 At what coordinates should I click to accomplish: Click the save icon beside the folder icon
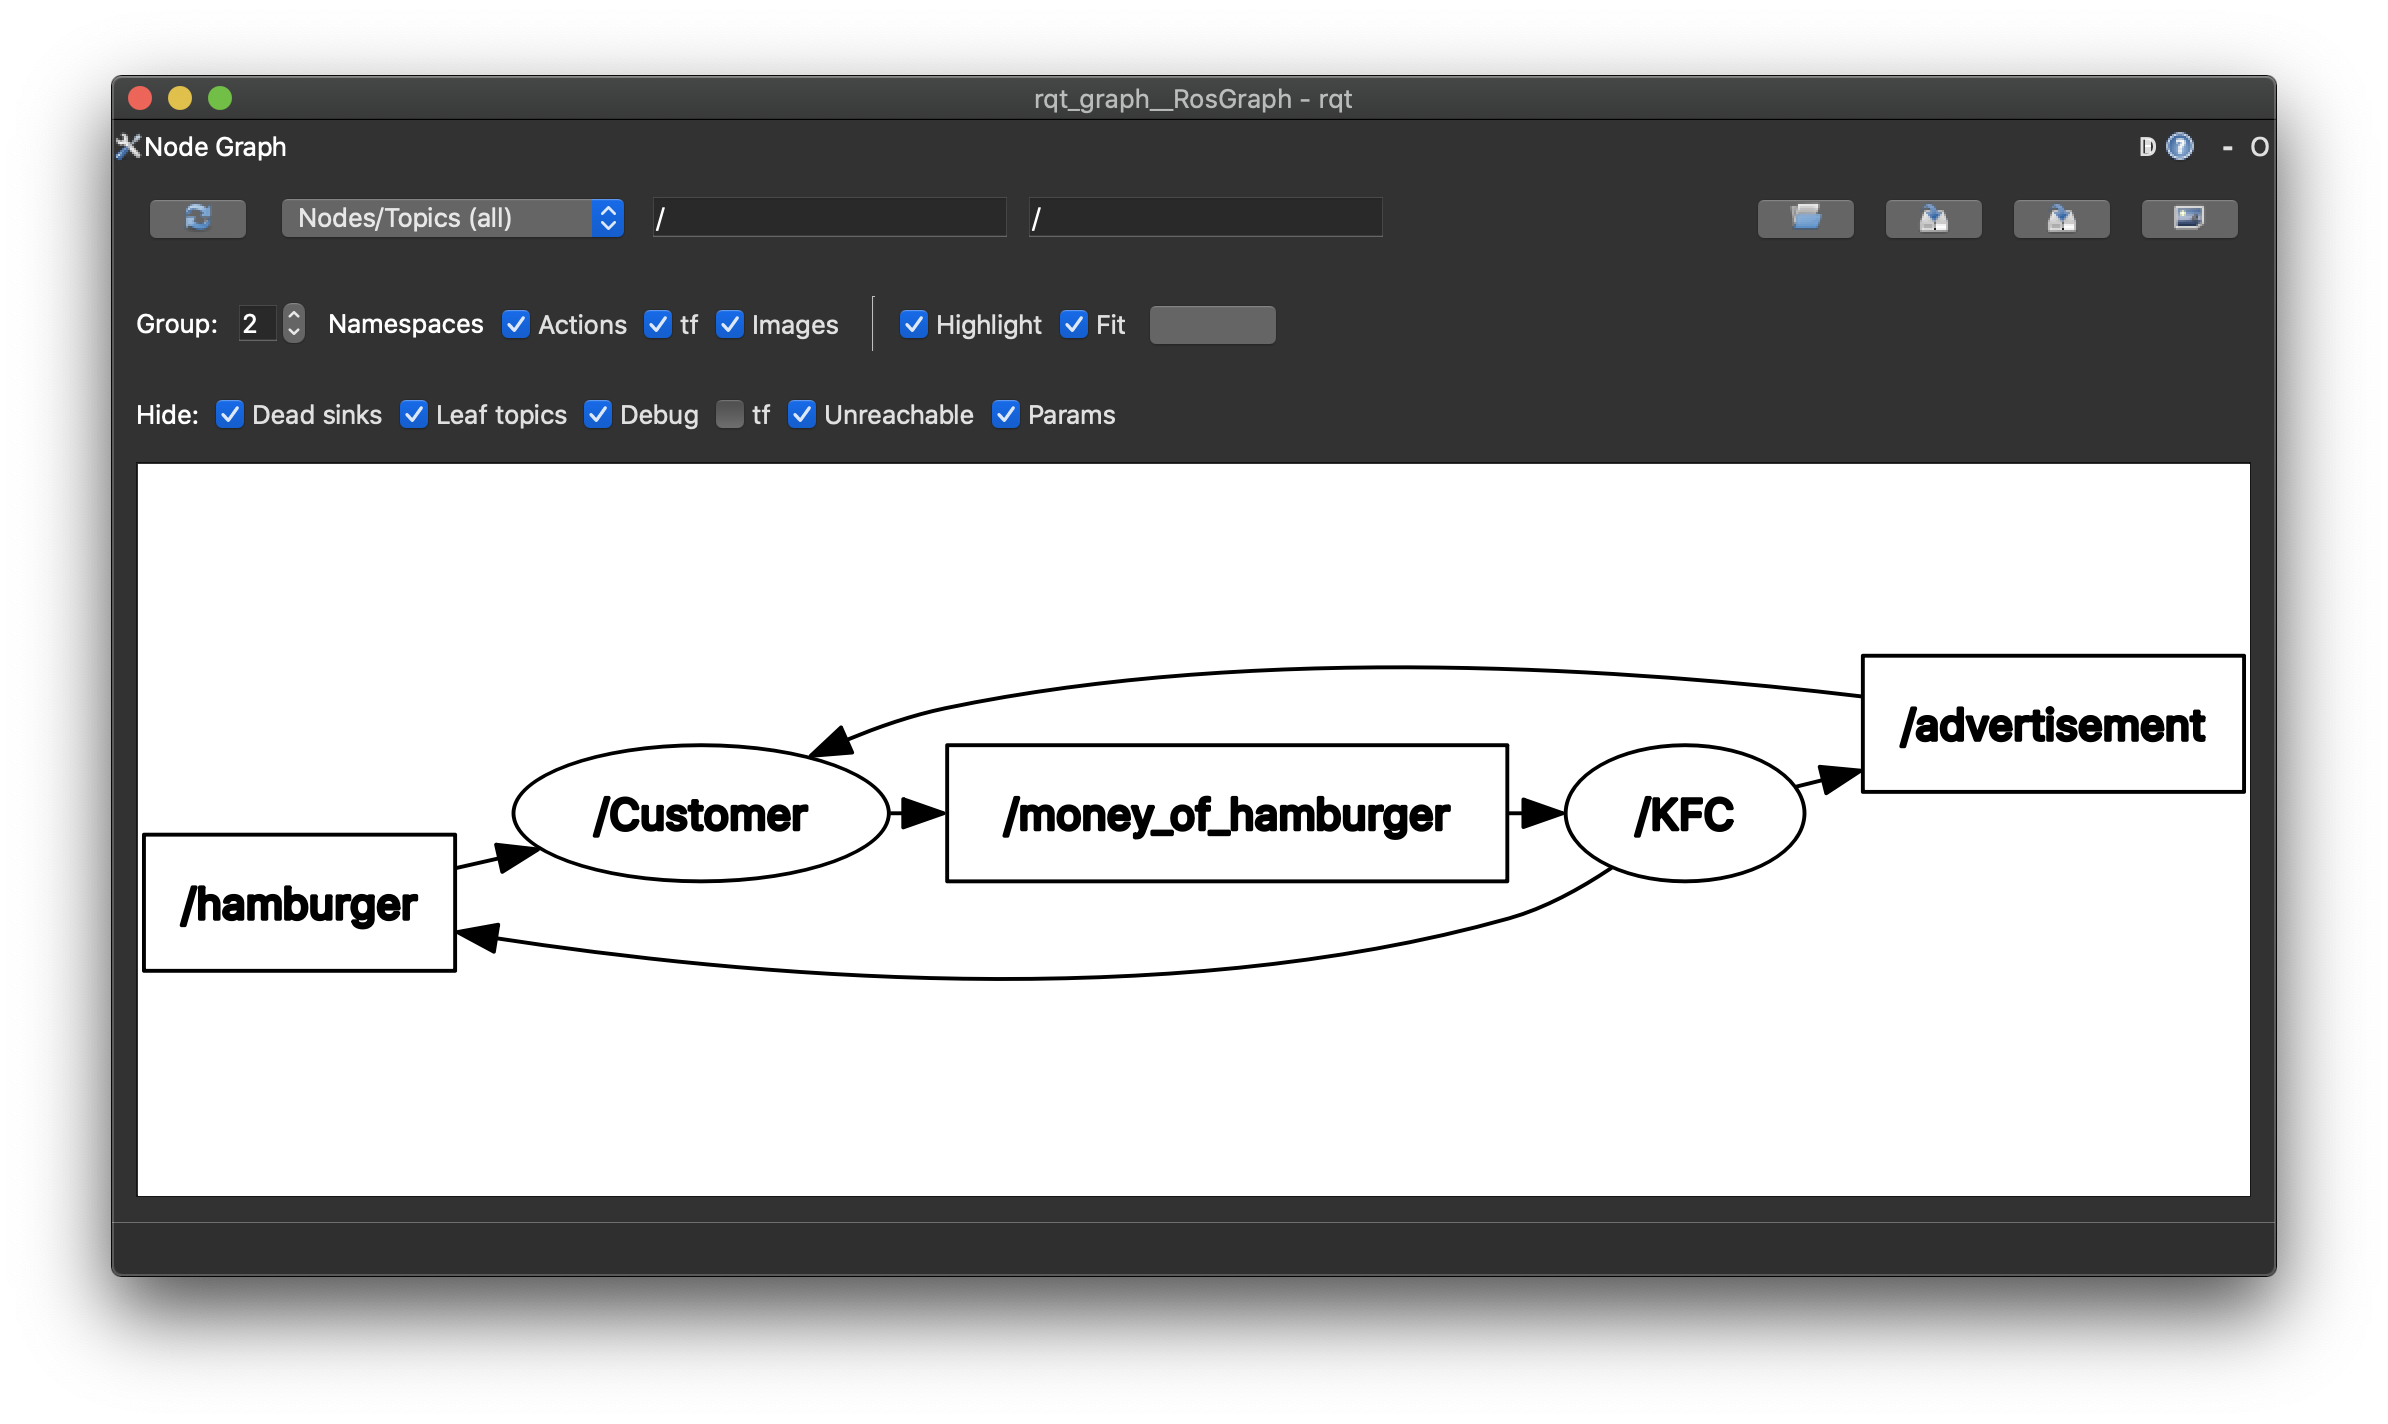[1933, 218]
